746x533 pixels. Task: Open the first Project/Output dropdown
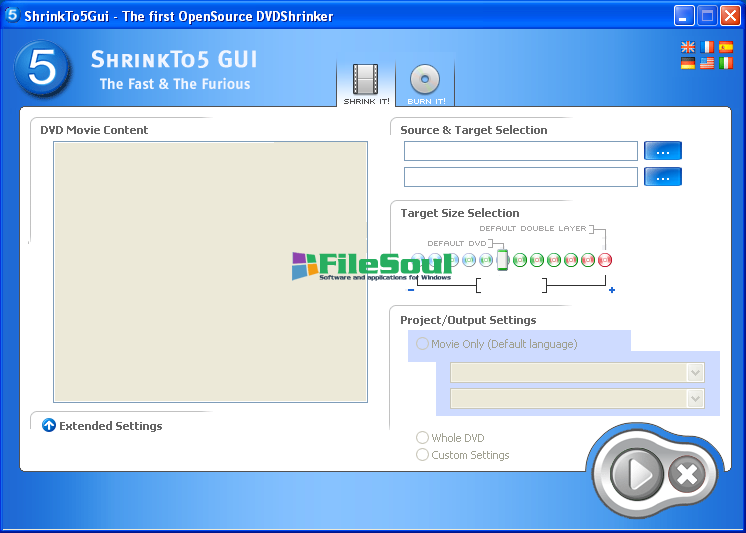(x=577, y=372)
